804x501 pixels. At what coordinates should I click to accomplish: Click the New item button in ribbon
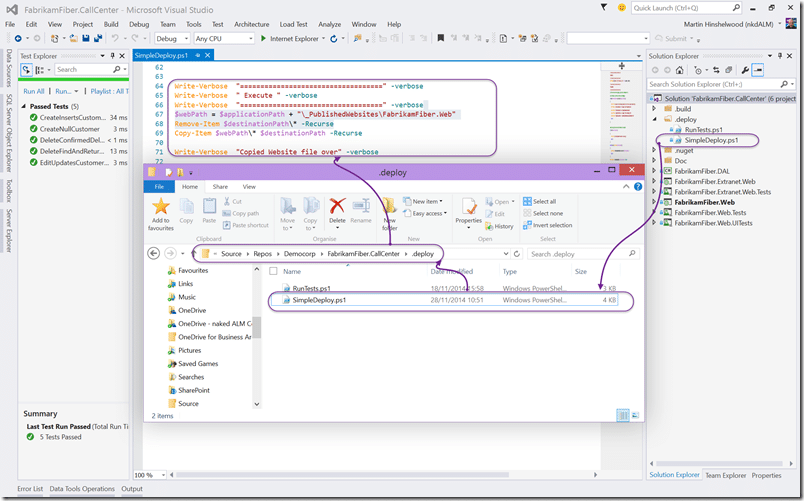tap(423, 202)
